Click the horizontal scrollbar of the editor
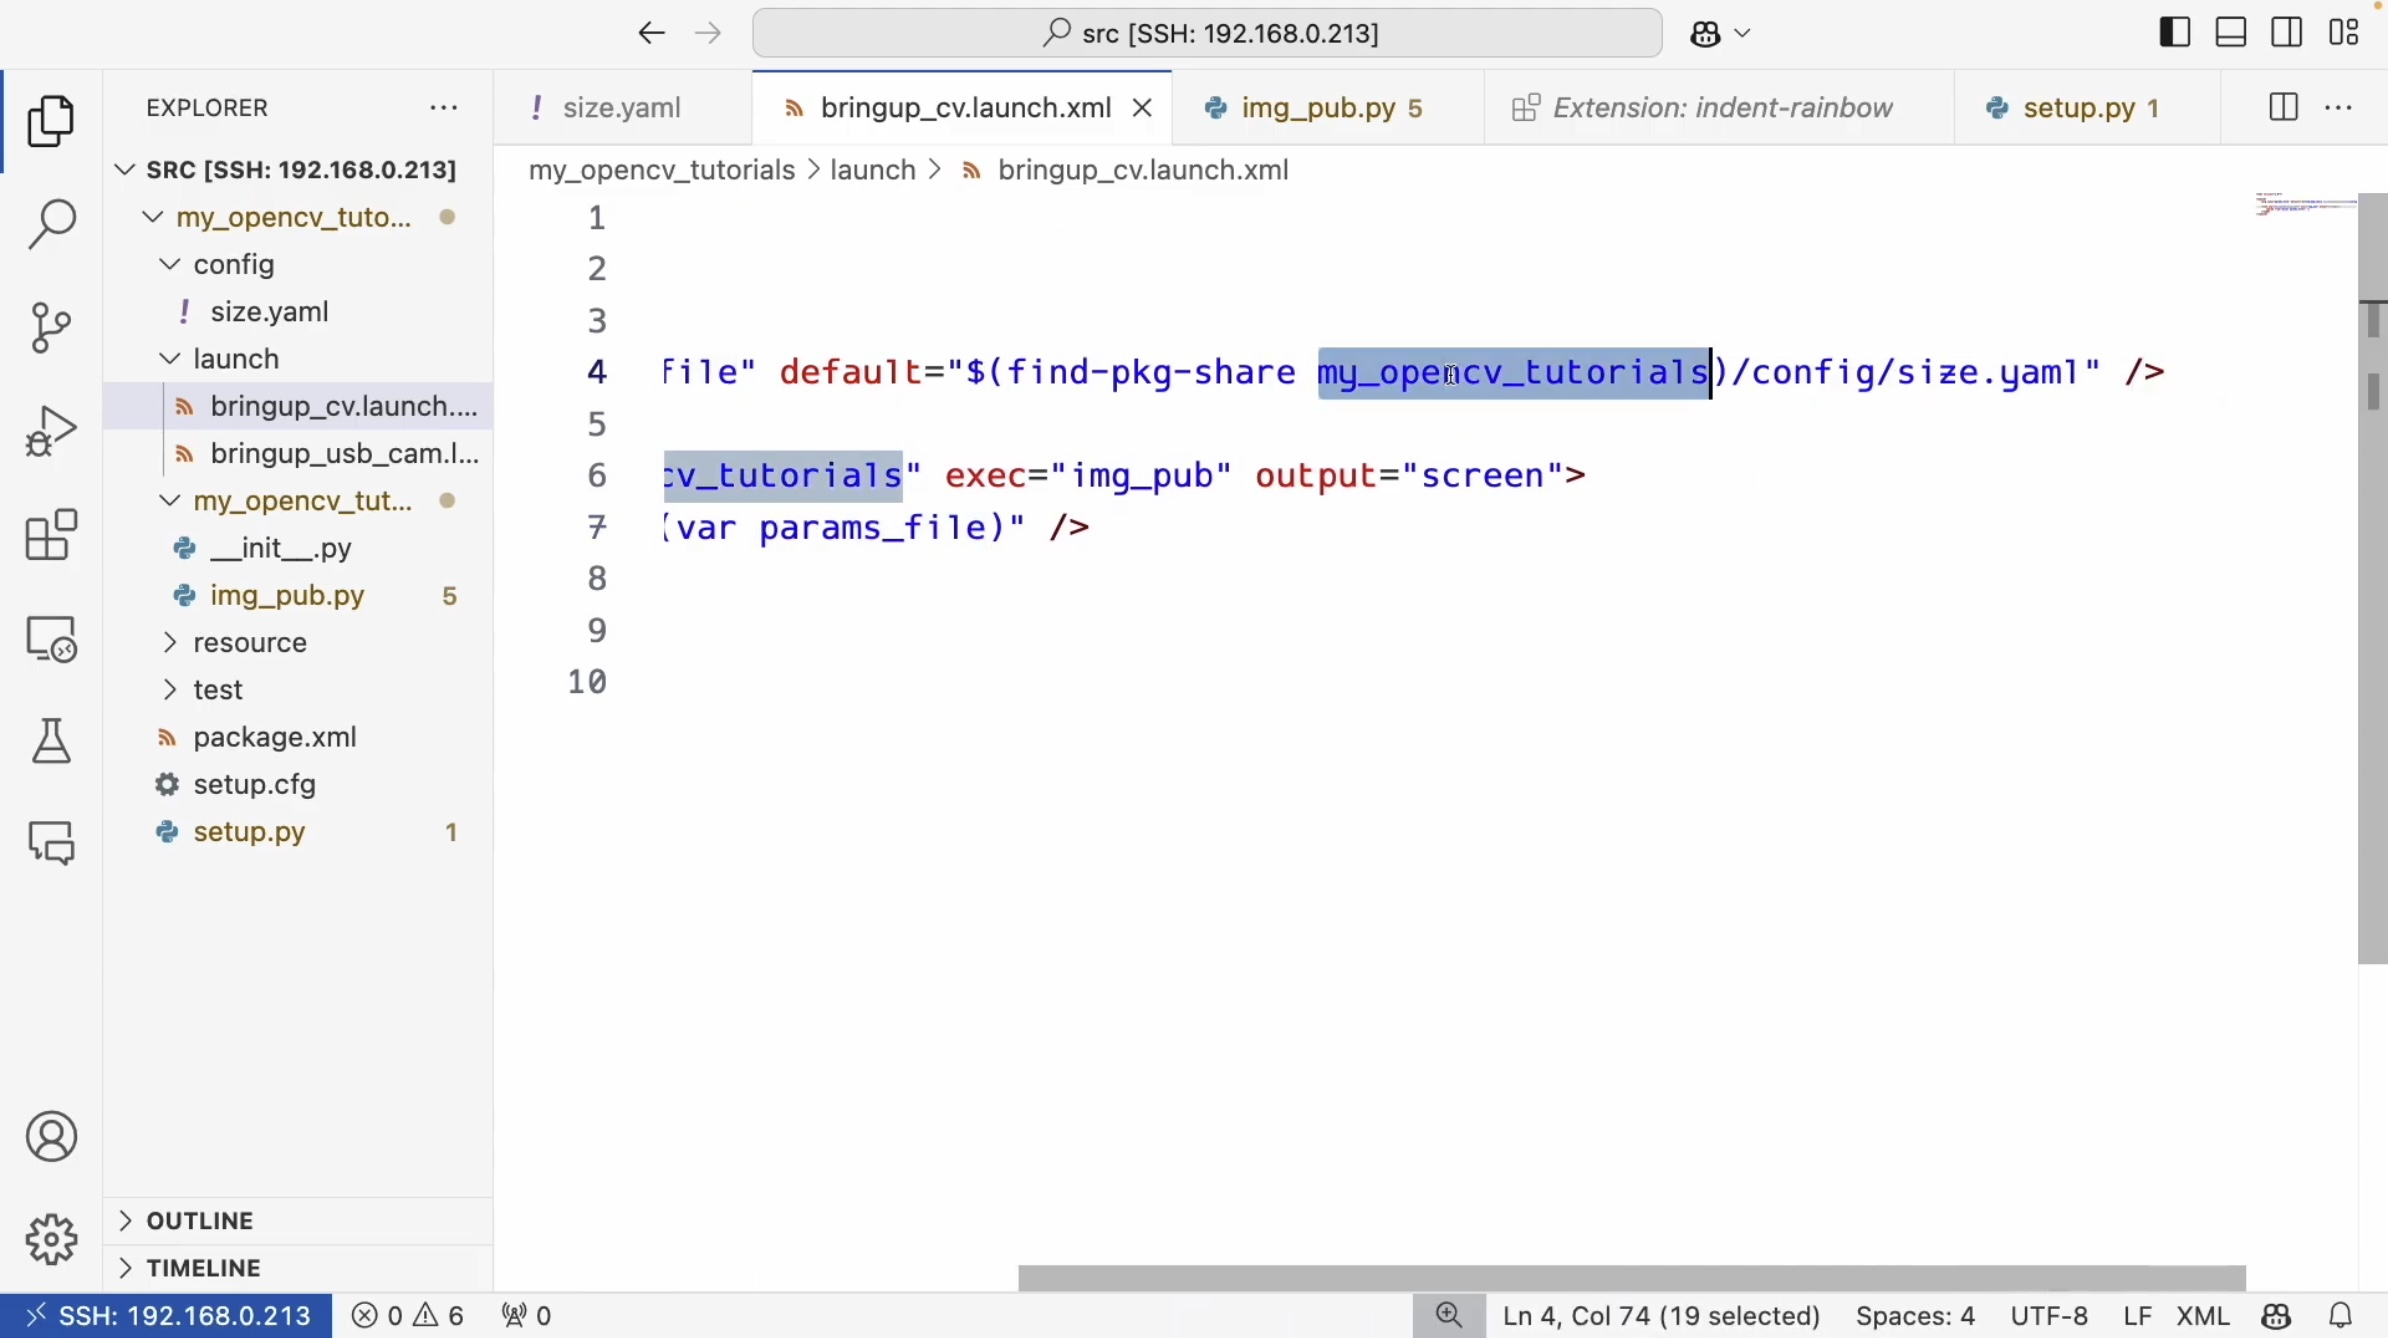The image size is (2388, 1338). [x=1630, y=1277]
